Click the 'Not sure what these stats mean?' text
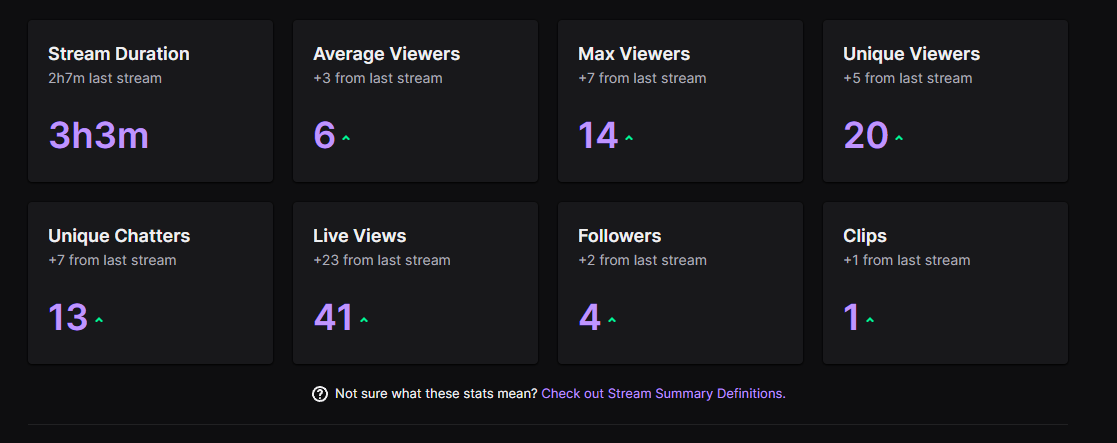The image size is (1117, 443). (436, 393)
